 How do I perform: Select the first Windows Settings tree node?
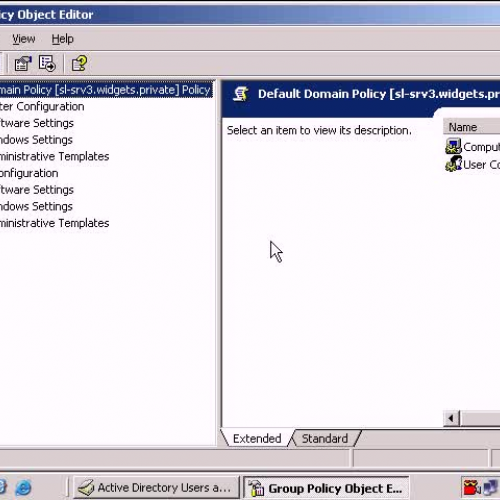coord(36,140)
